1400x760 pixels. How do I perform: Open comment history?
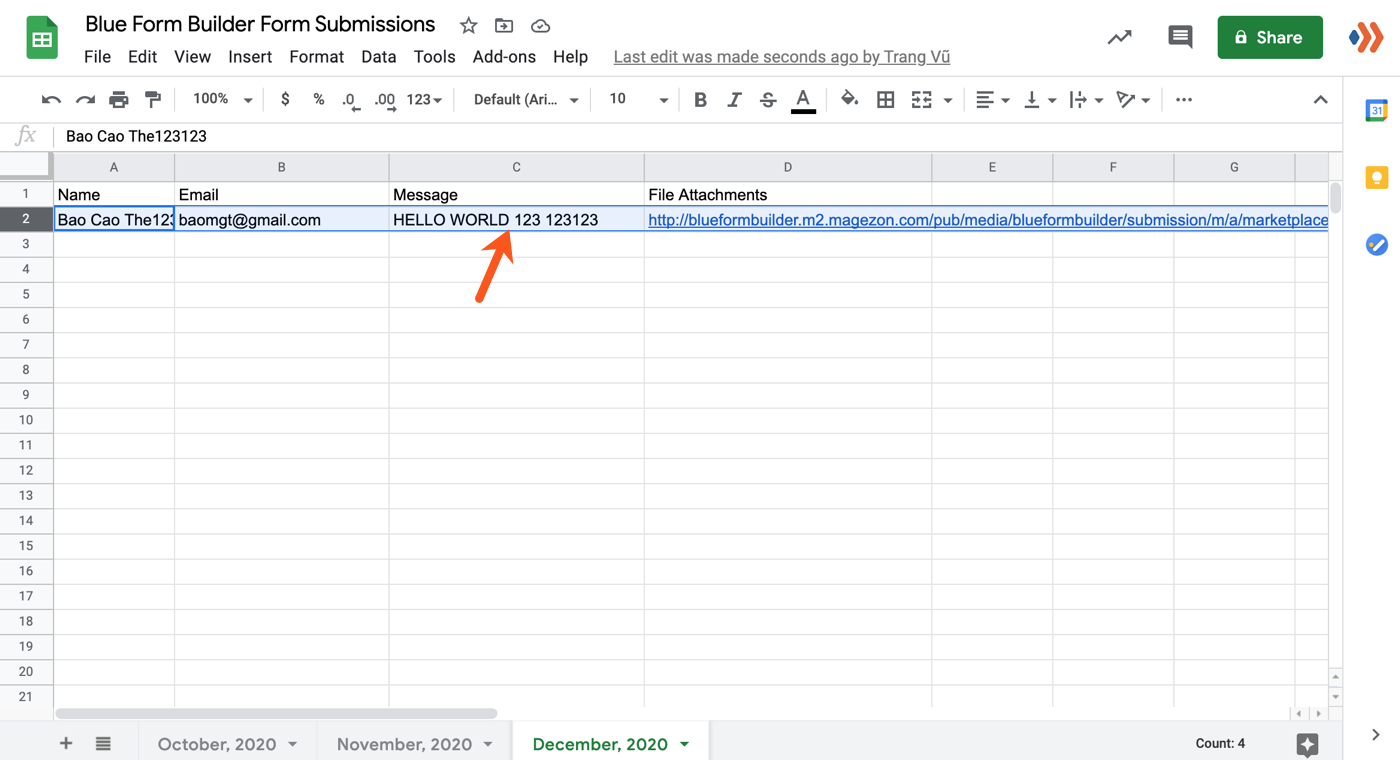1179,36
